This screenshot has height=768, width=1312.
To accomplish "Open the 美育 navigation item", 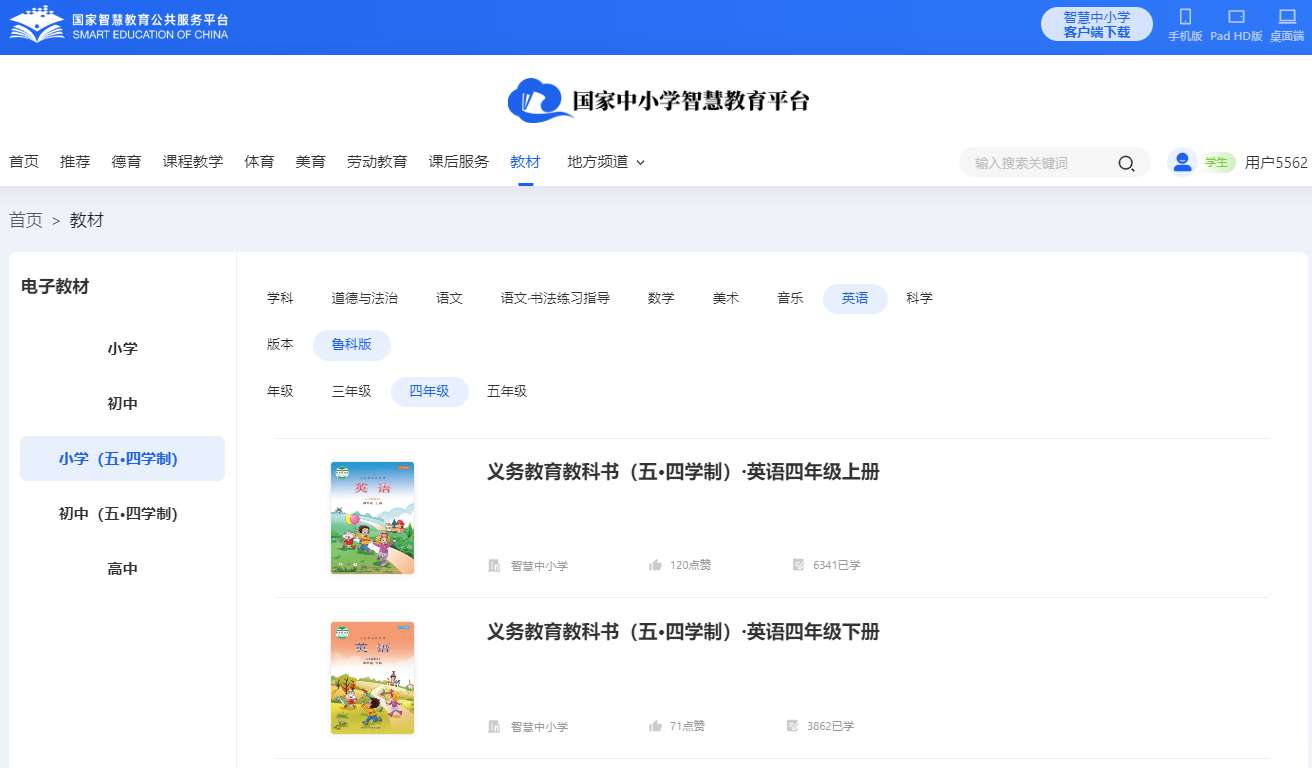I will (311, 162).
